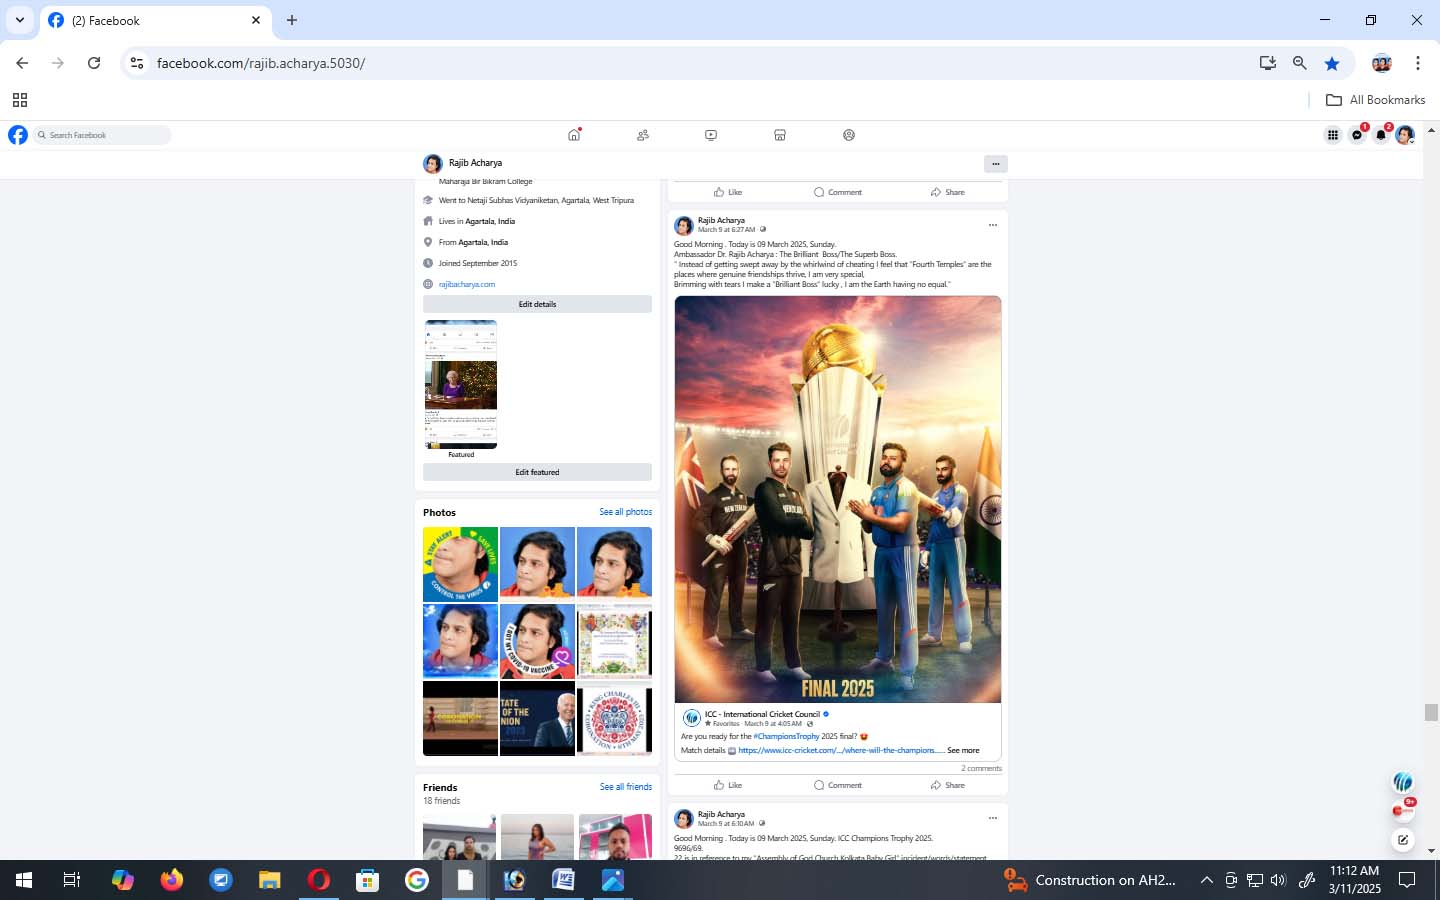Click browser Back arrow

(x=22, y=63)
